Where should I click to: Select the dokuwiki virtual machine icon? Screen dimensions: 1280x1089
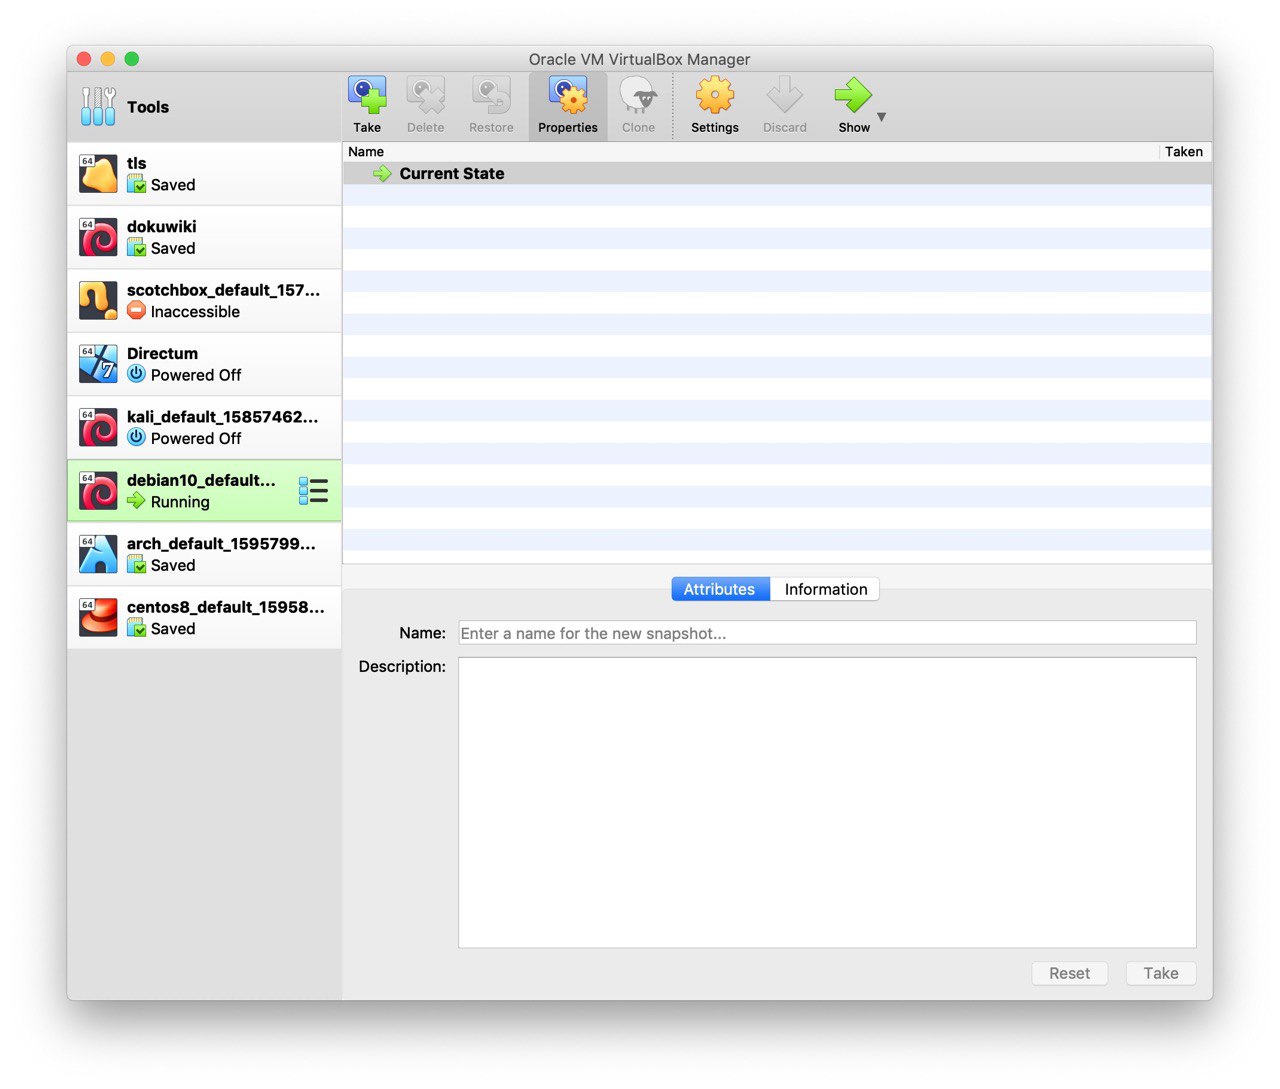pos(98,237)
